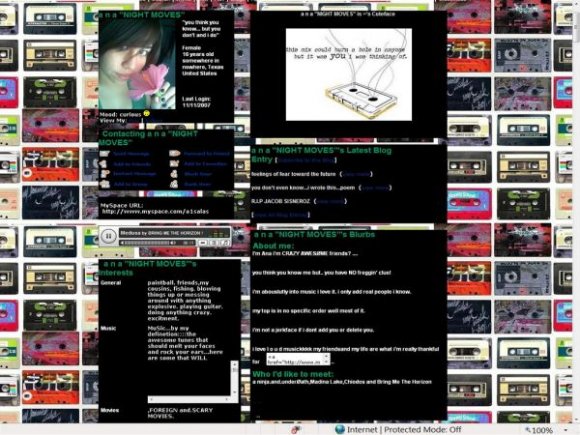Open View All Blog Entries link

281,215
